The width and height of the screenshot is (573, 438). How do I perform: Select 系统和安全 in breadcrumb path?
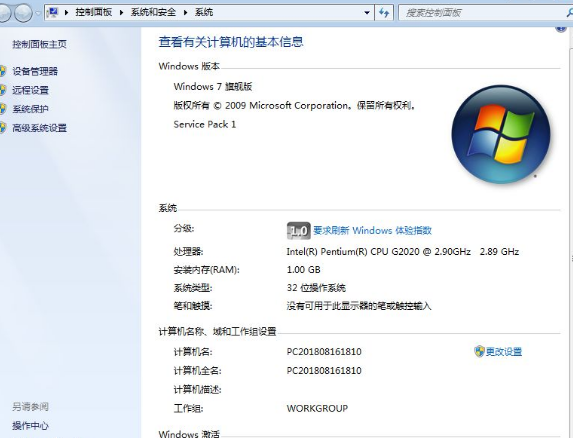tap(153, 12)
